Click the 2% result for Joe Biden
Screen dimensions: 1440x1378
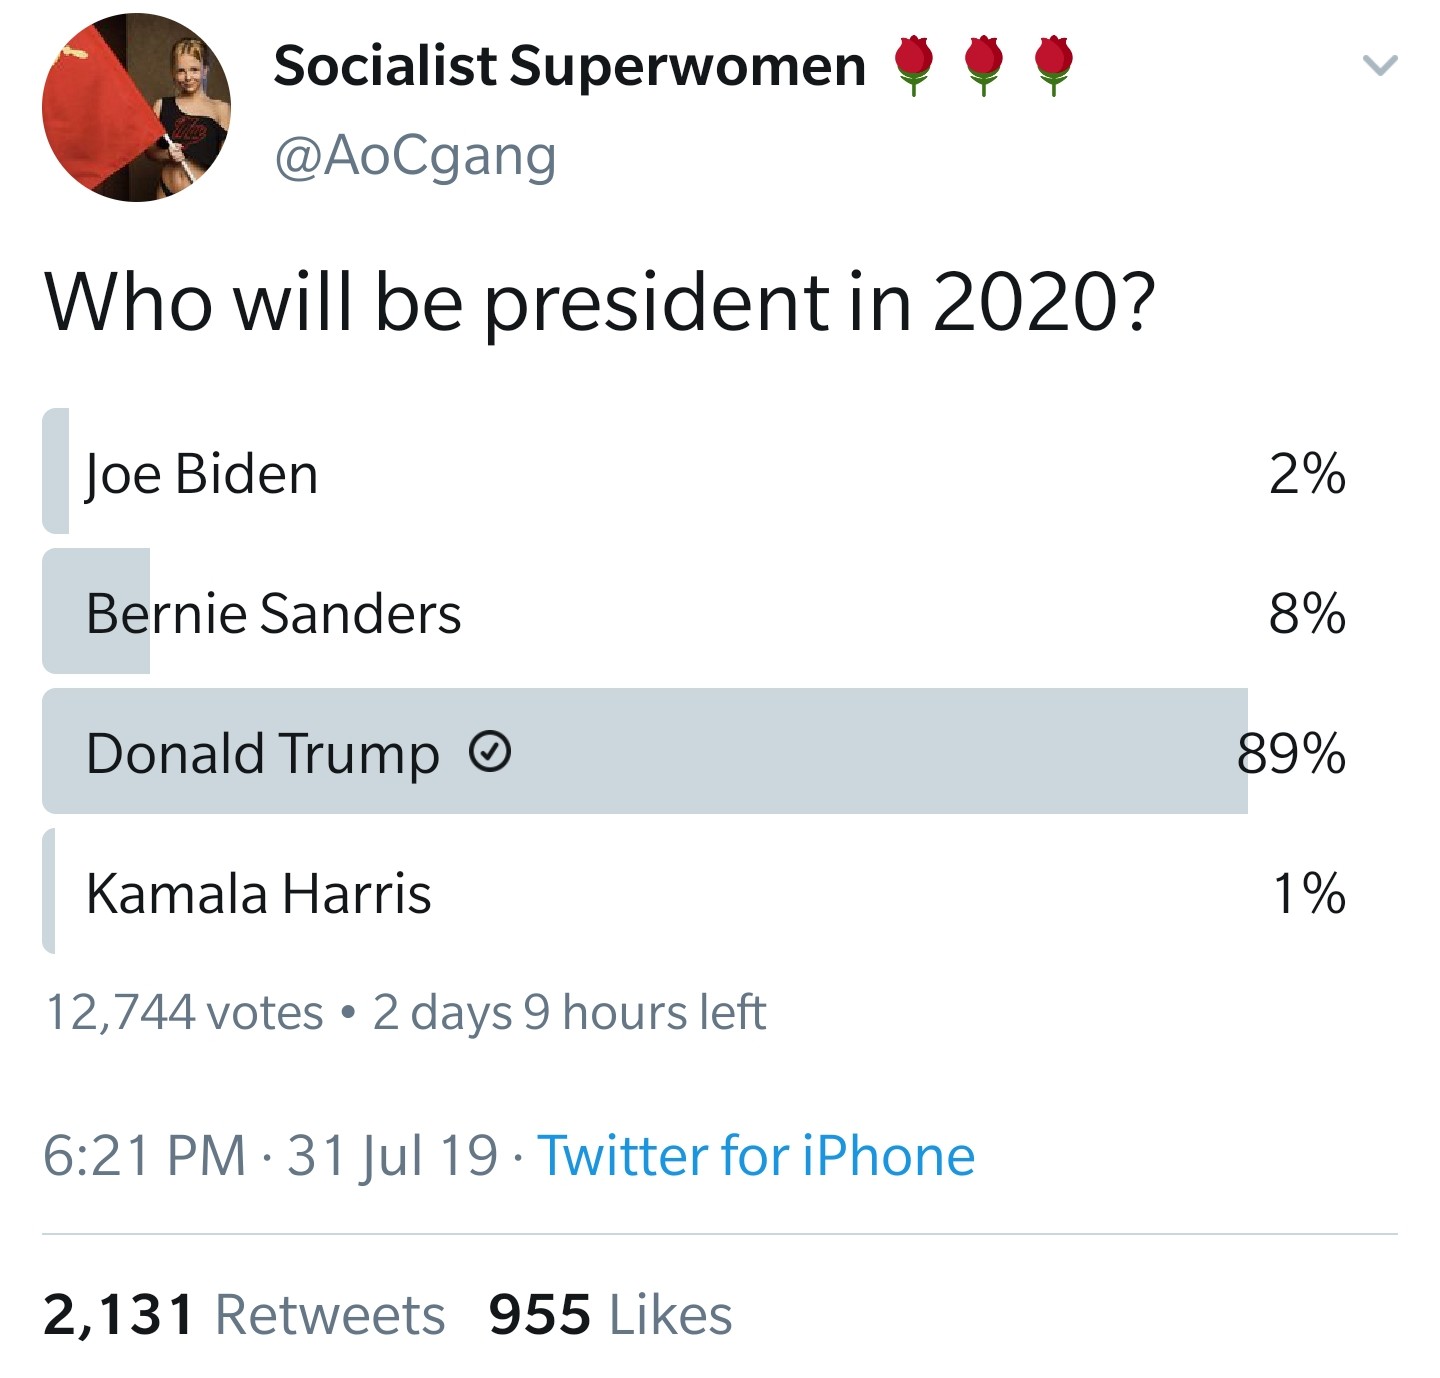point(1307,473)
